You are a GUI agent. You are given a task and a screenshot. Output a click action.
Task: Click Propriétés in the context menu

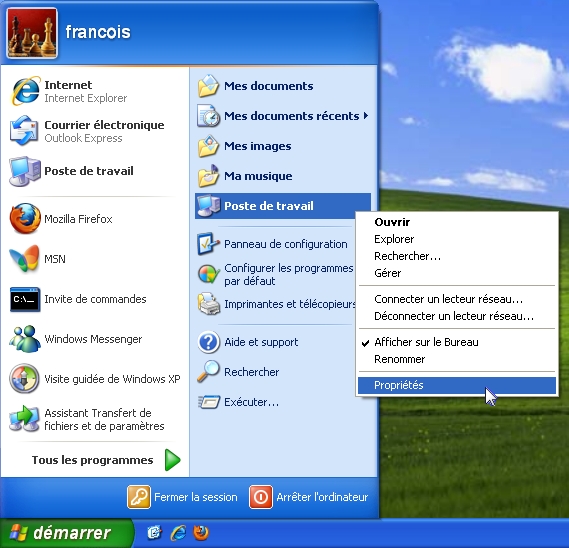(x=457, y=385)
